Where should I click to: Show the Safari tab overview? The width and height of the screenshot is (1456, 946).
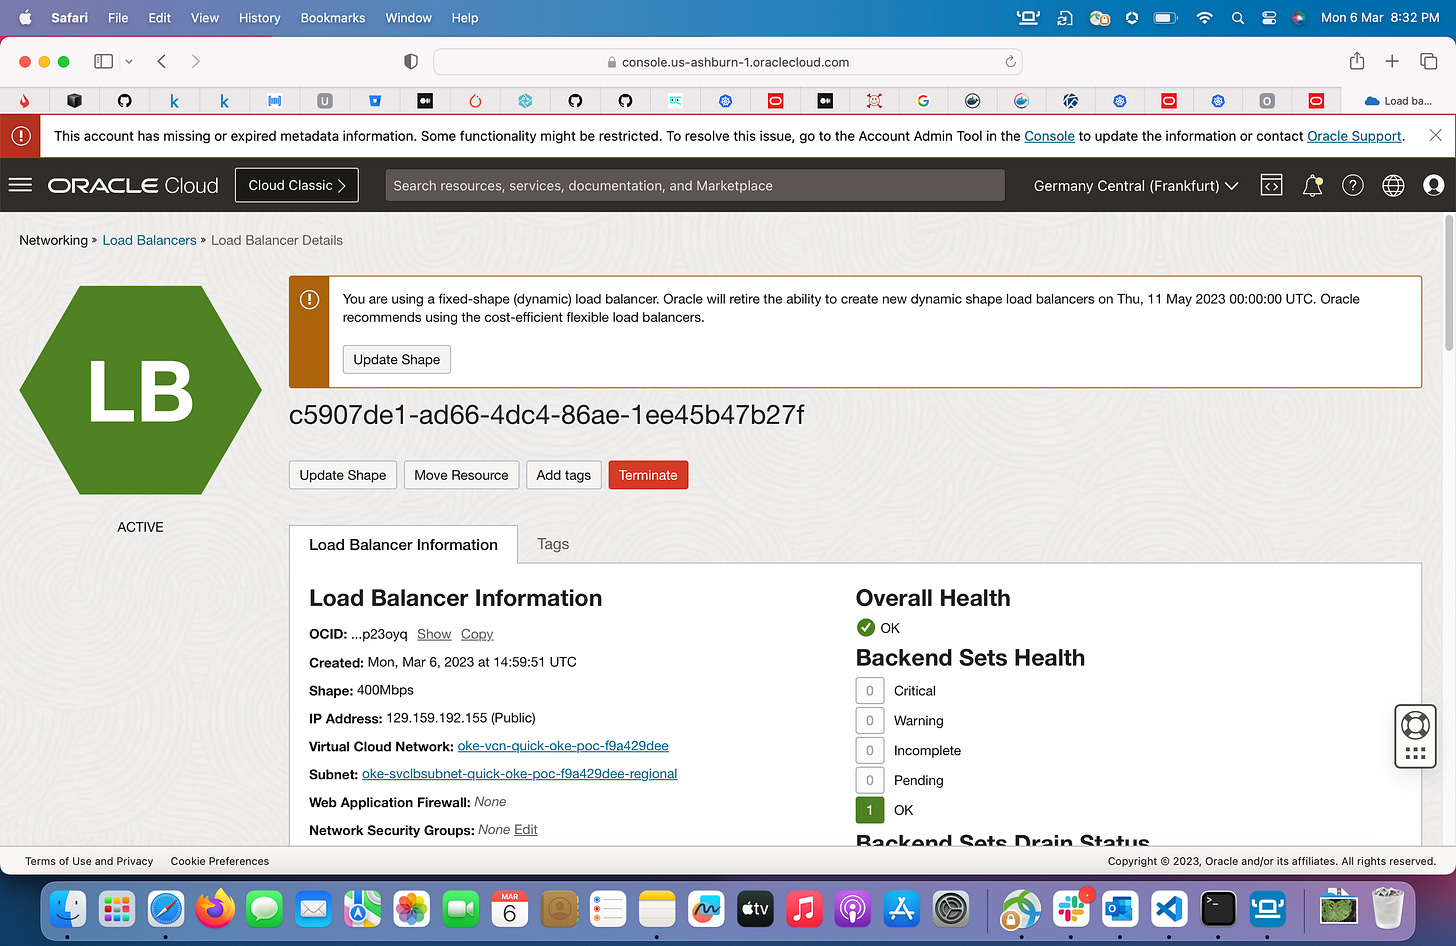(x=1428, y=61)
